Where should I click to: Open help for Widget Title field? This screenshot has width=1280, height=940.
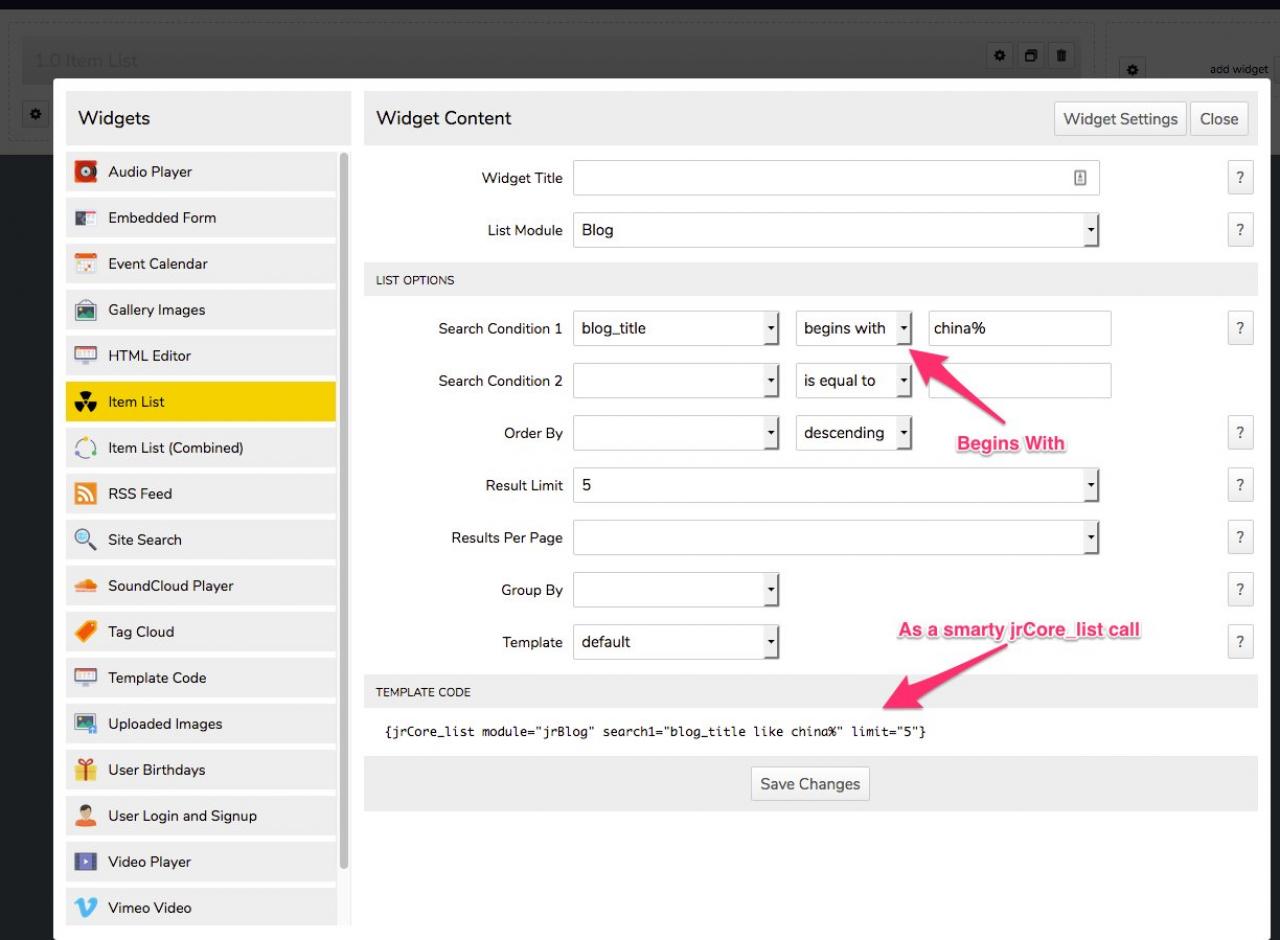[x=1239, y=178]
